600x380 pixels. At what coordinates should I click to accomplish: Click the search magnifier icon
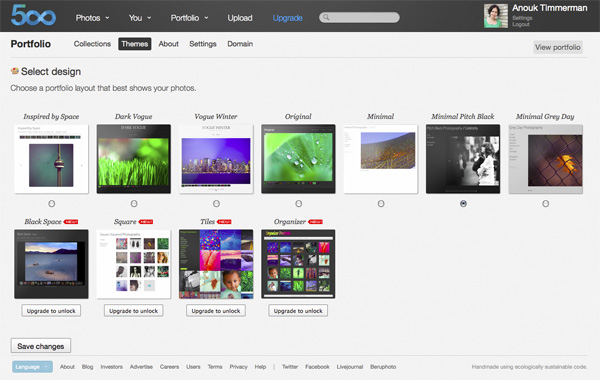pos(326,17)
